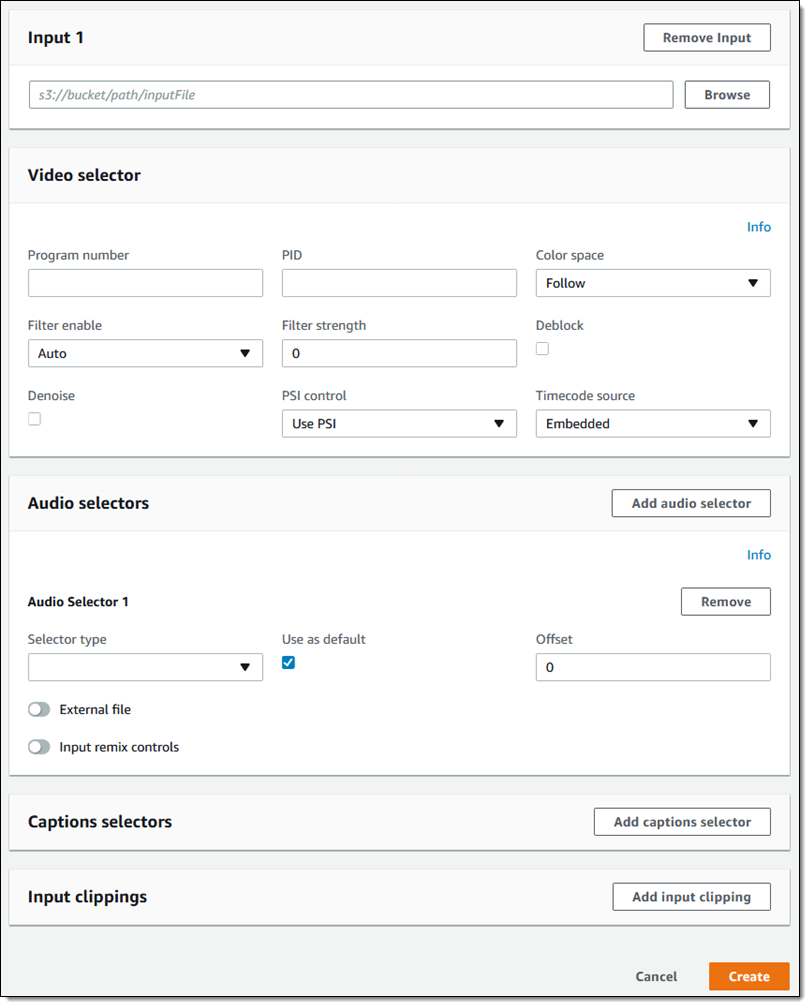Click the S3 input file path field
This screenshot has height=1007, width=810.
pos(350,95)
